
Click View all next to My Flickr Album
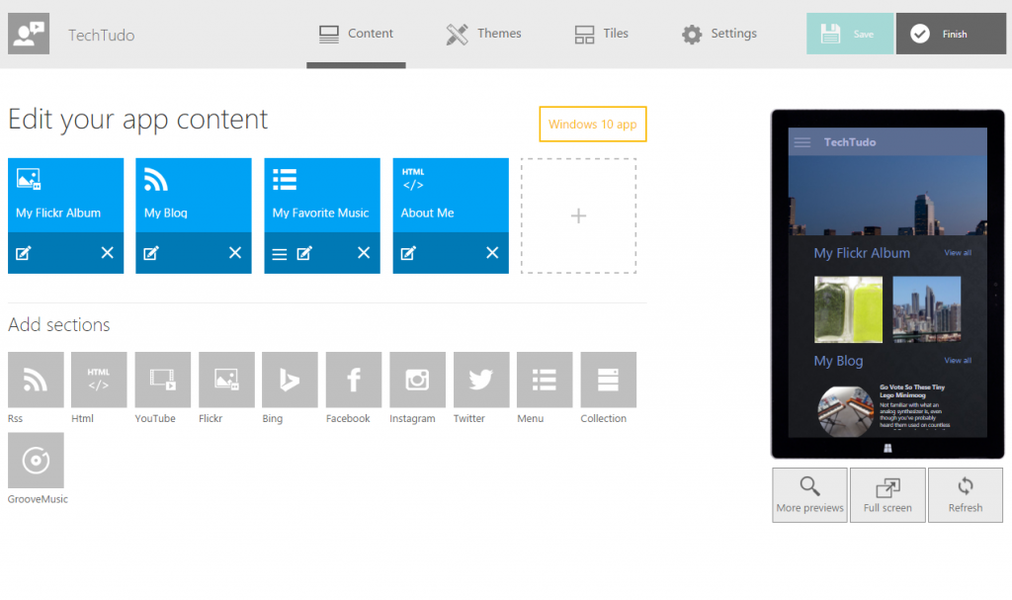[958, 253]
